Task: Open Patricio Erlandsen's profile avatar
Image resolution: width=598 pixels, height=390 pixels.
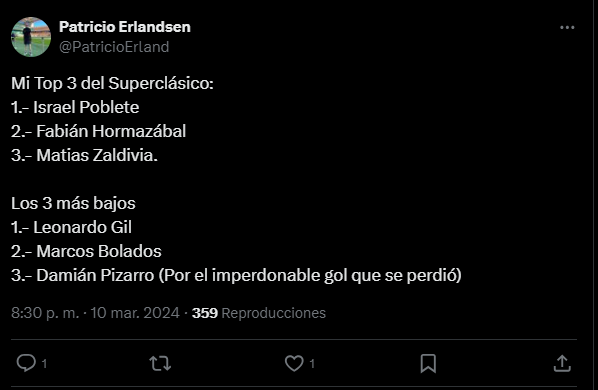Action: [x=31, y=37]
